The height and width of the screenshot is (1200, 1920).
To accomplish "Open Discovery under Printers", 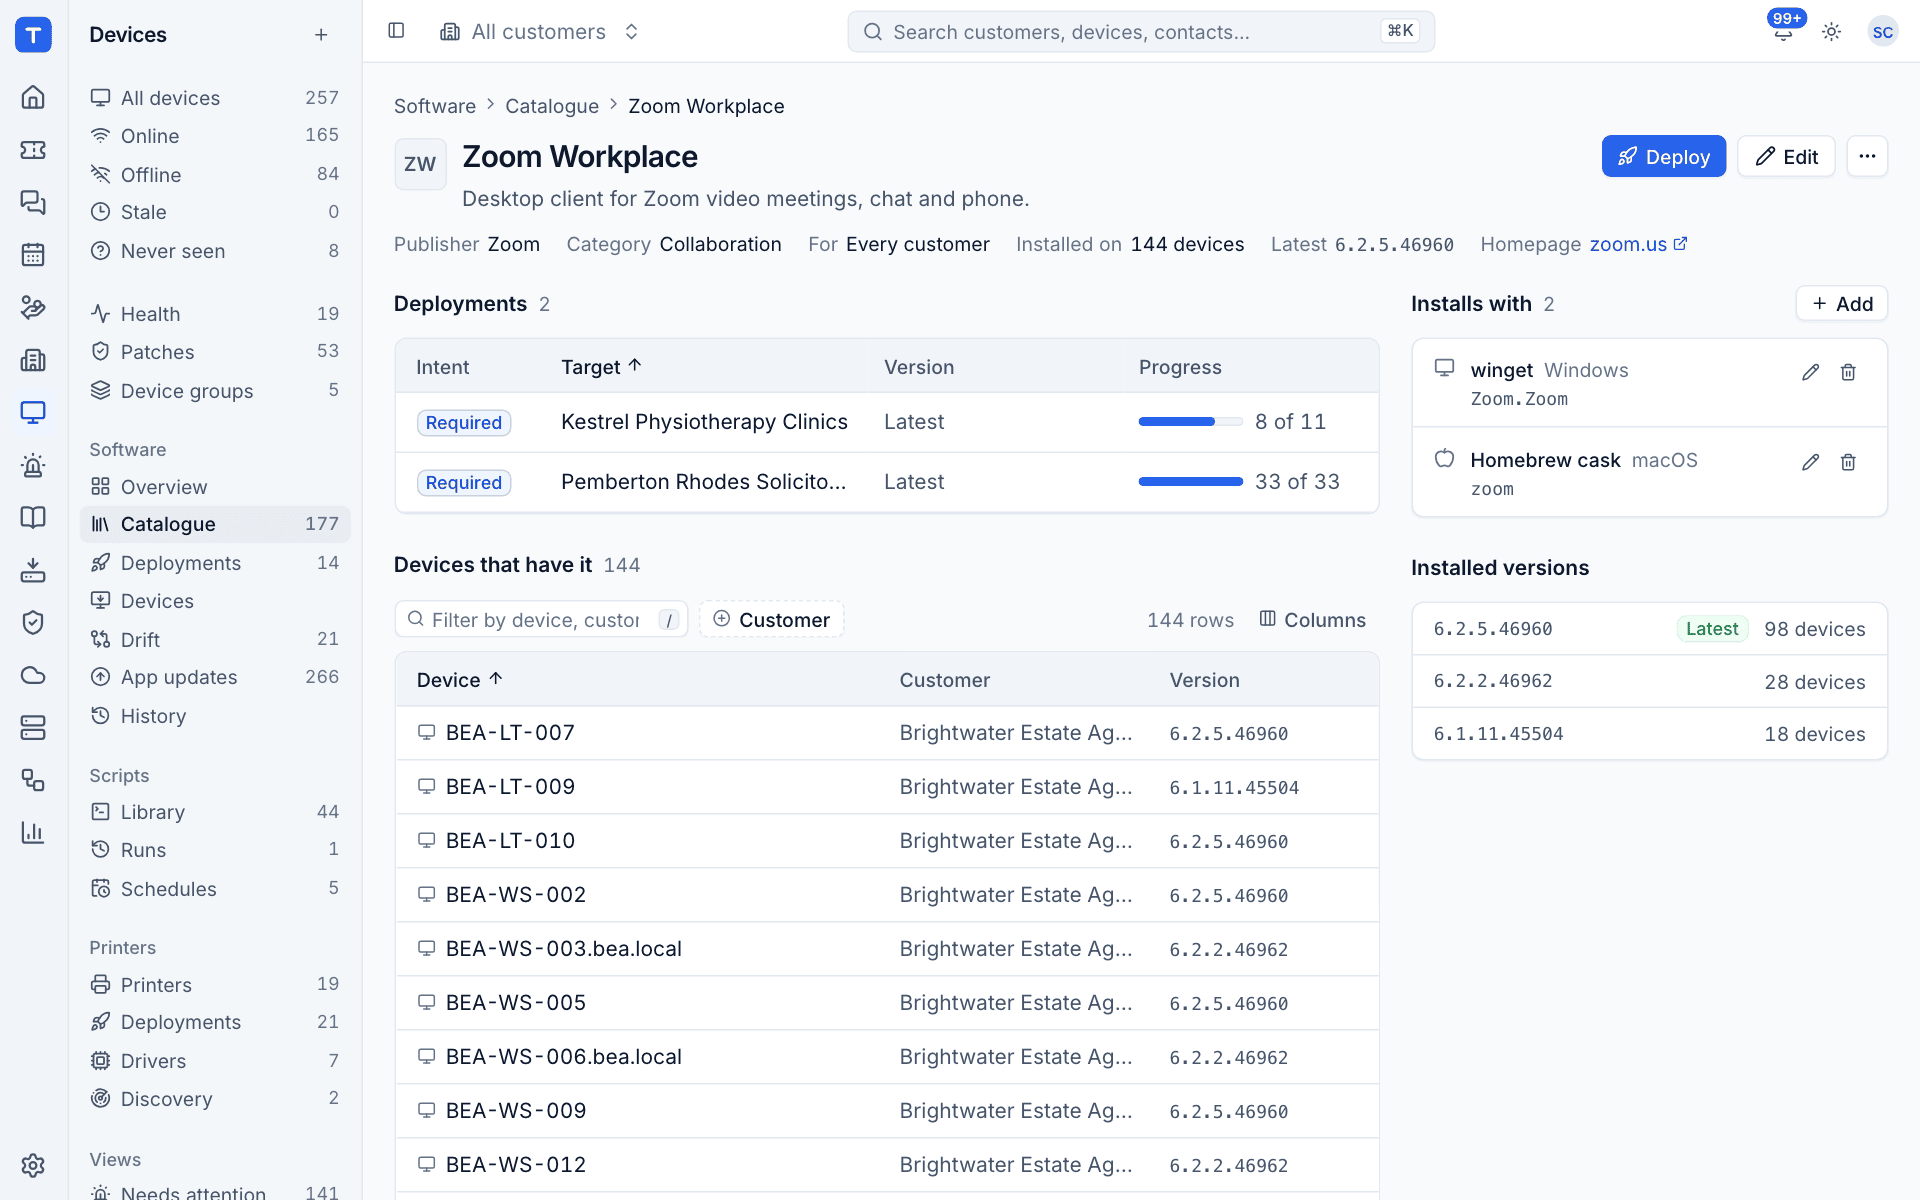I will 215,1099.
